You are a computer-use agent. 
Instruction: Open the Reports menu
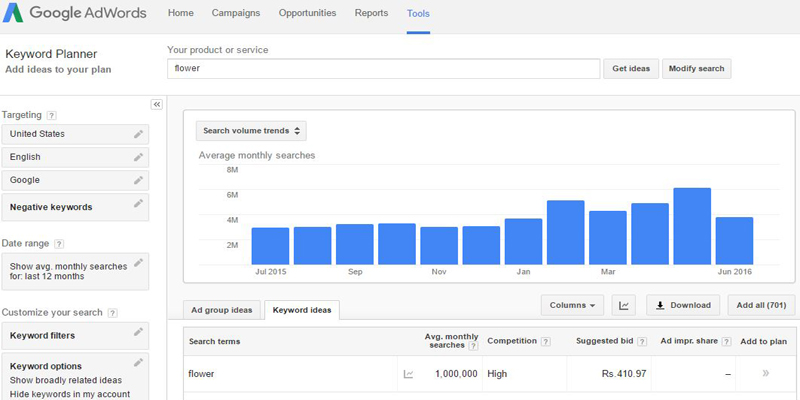[x=371, y=13]
